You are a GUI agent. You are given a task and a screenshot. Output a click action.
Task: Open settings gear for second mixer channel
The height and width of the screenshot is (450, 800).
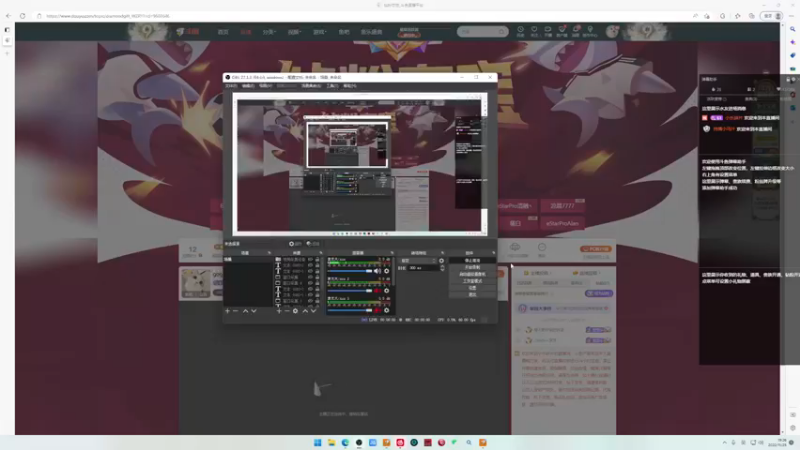point(386,291)
